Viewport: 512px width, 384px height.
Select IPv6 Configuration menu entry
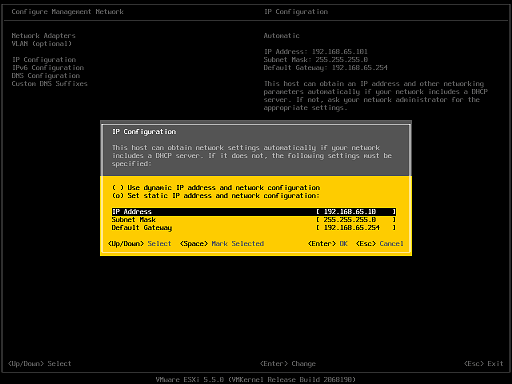(x=48, y=68)
